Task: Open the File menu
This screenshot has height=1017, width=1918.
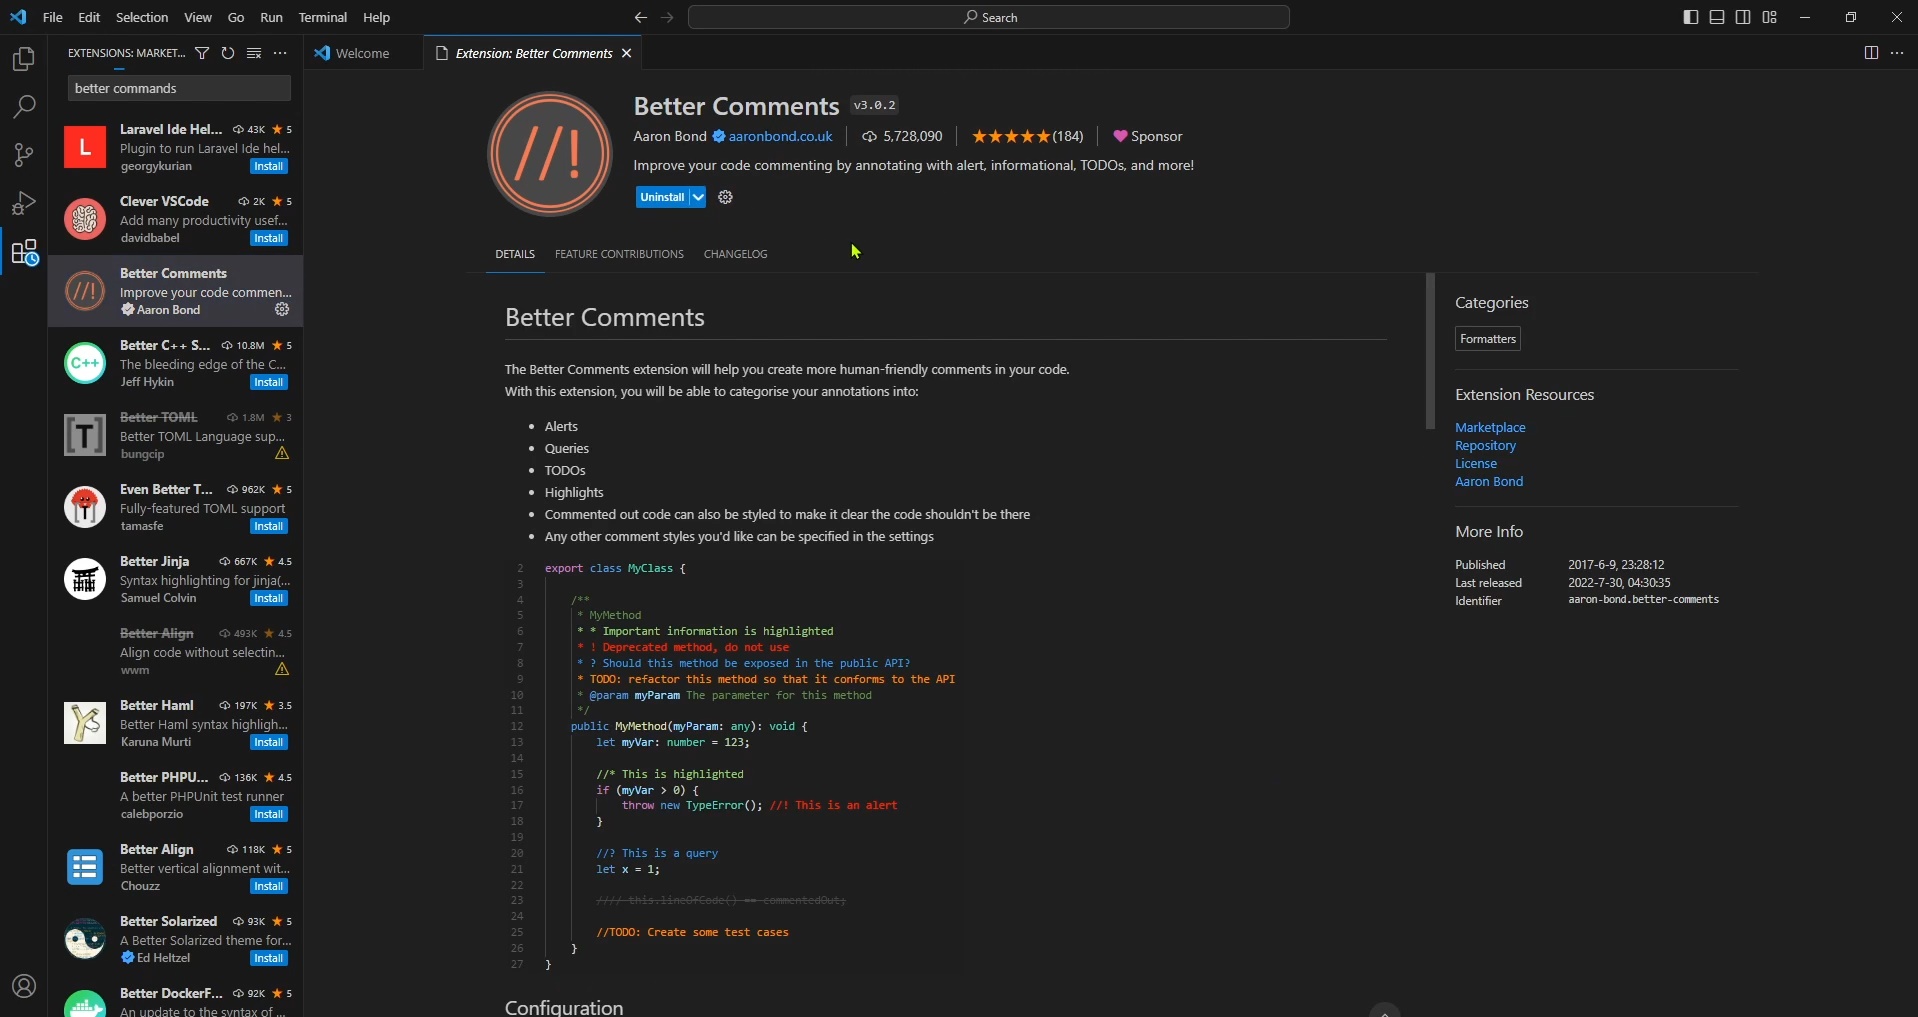Action: click(53, 17)
